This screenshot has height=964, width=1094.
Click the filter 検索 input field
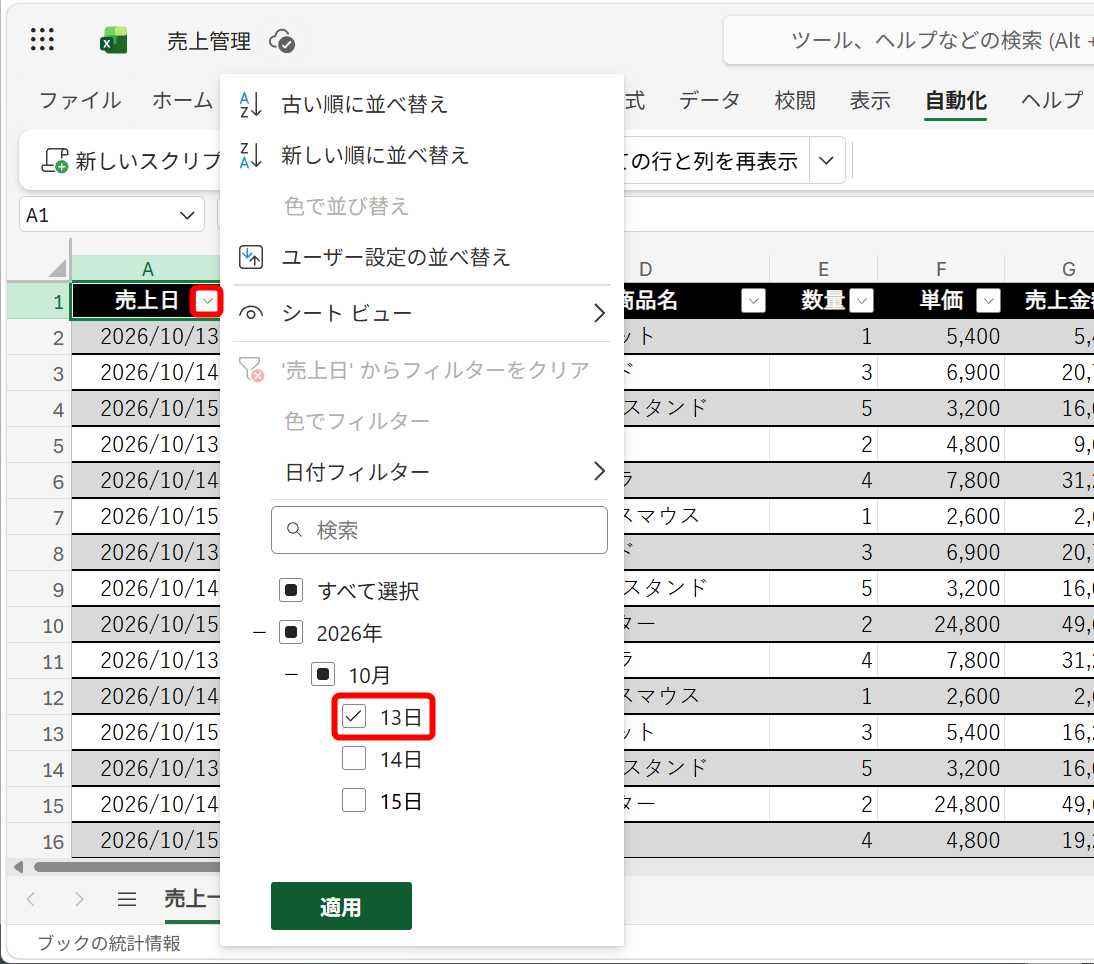tap(439, 530)
